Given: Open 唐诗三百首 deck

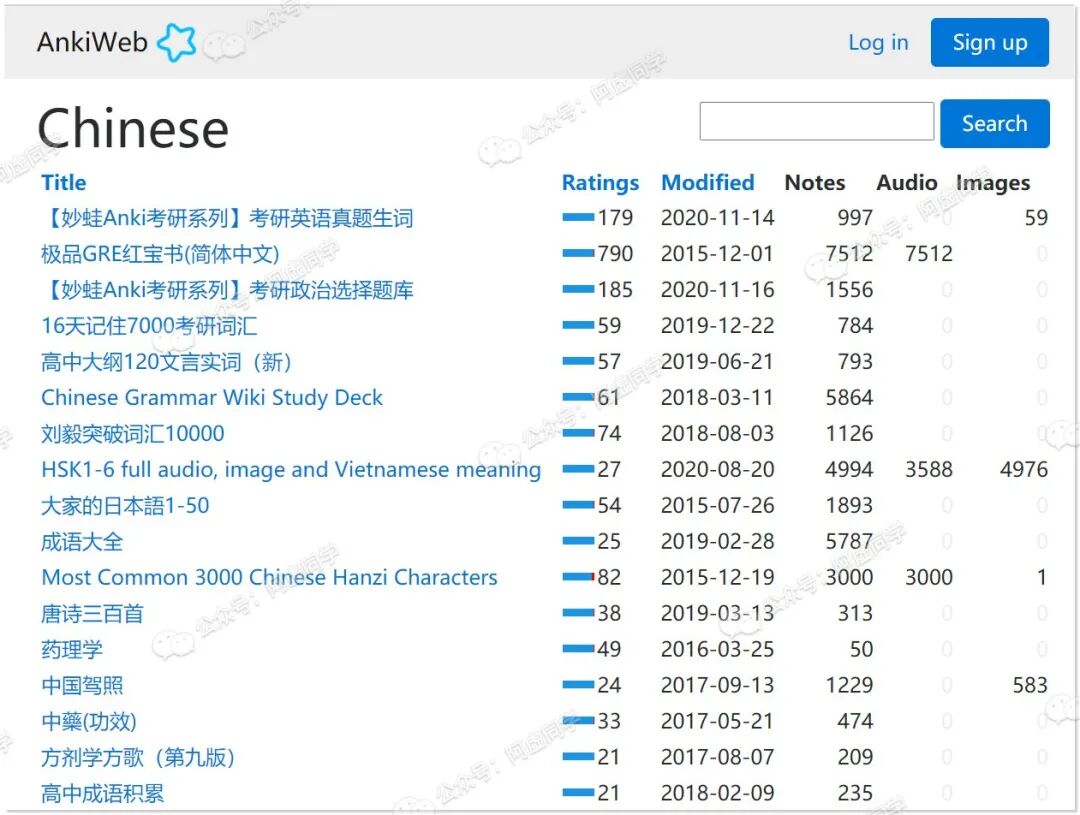Looking at the screenshot, I should coord(92,613).
